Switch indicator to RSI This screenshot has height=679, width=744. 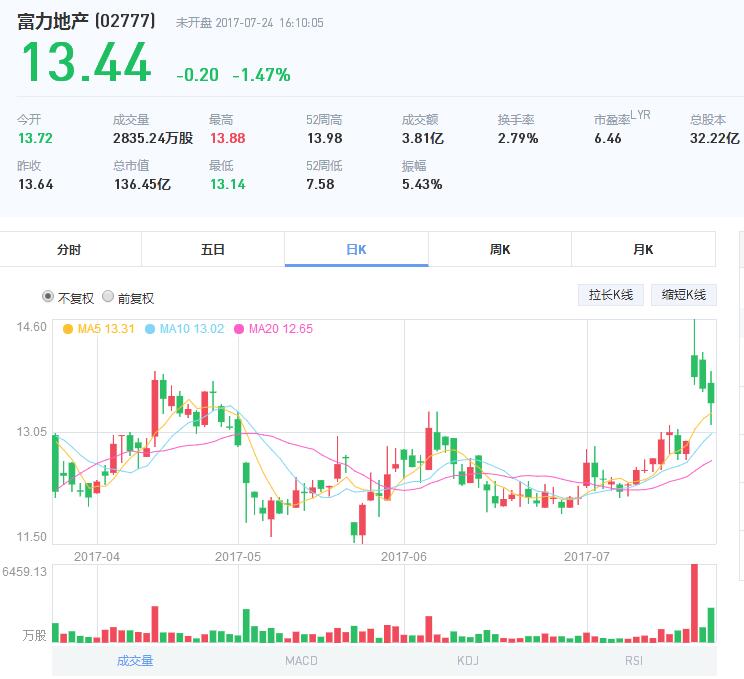634,660
